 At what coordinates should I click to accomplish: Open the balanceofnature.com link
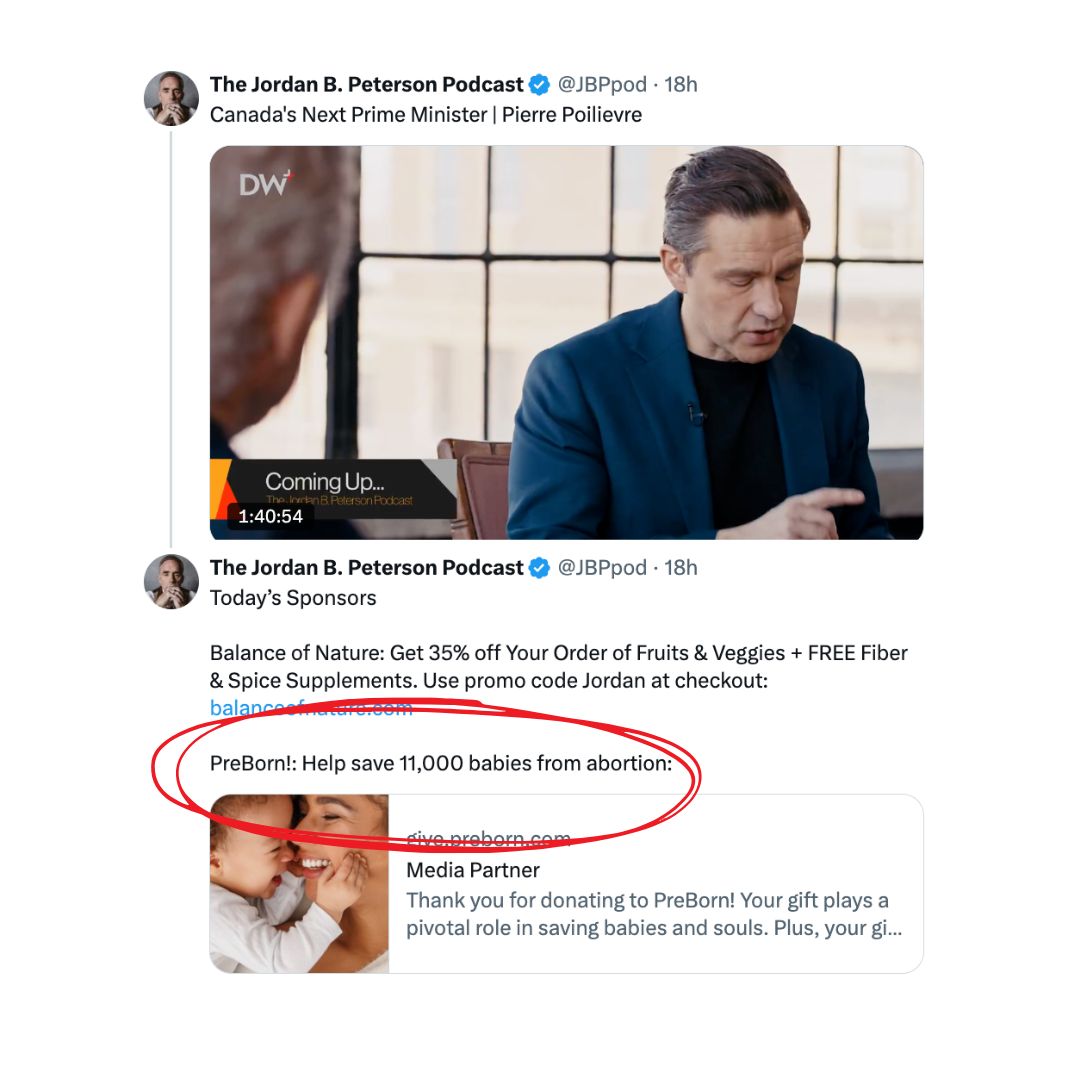(x=311, y=708)
